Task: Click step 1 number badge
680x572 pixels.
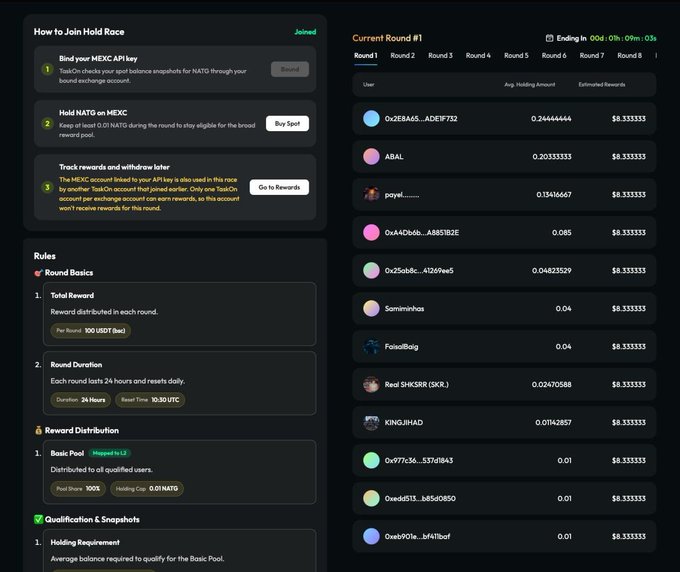Action: (x=47, y=69)
